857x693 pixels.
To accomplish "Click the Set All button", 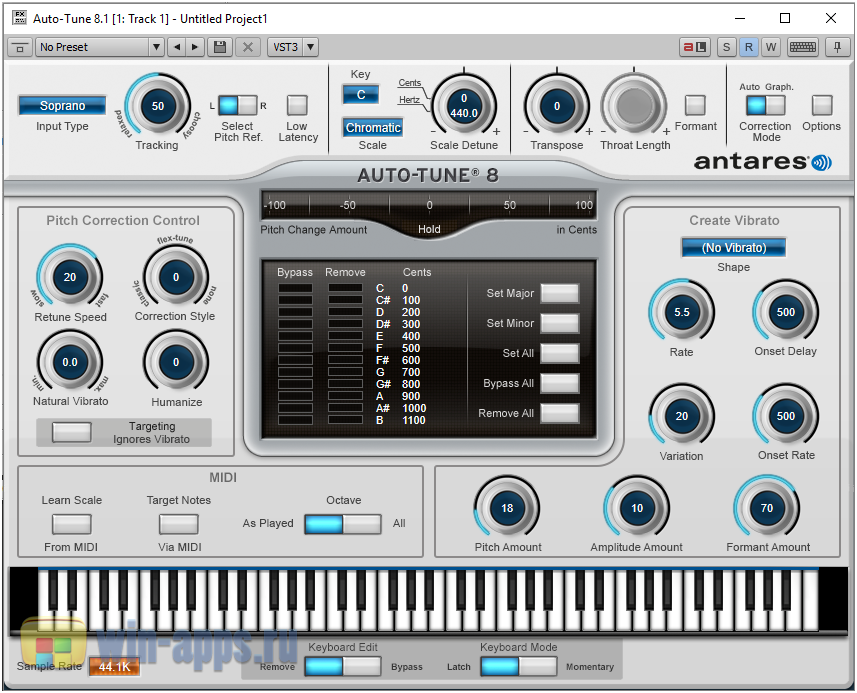I will (560, 354).
